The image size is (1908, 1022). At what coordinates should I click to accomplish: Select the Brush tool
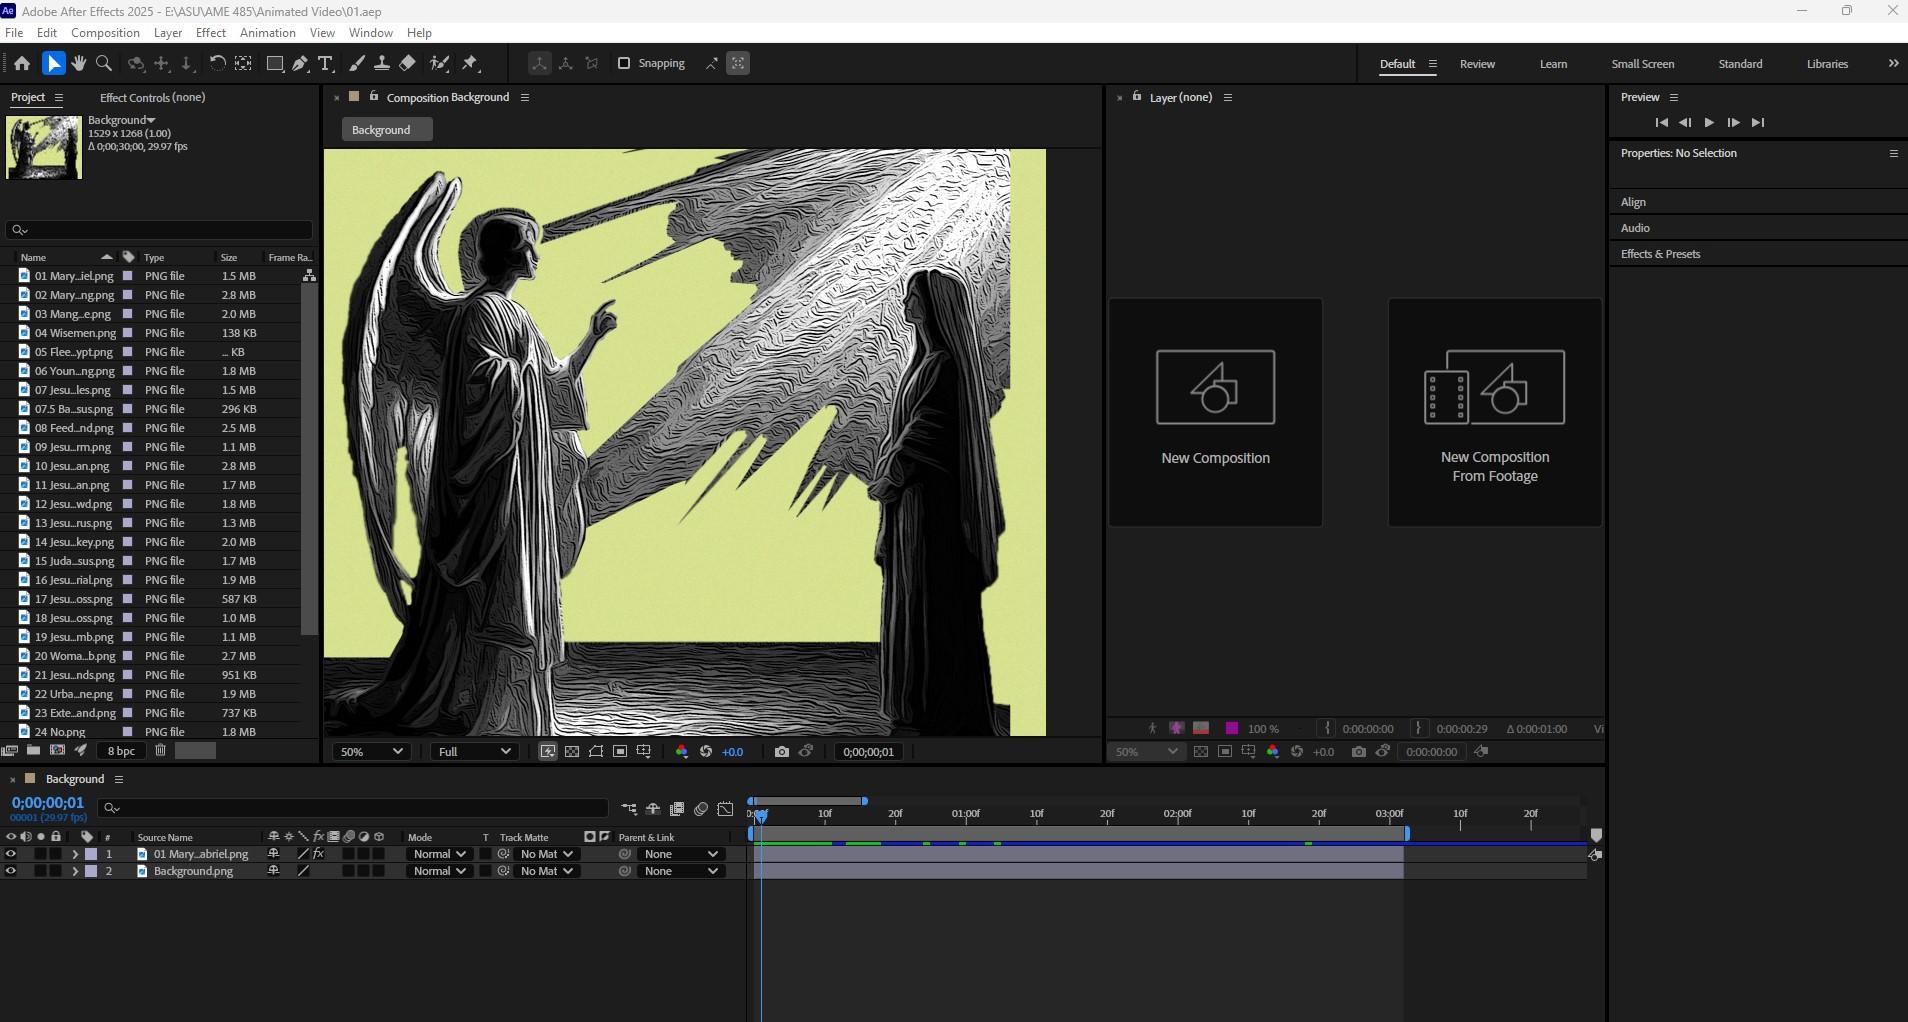(357, 63)
